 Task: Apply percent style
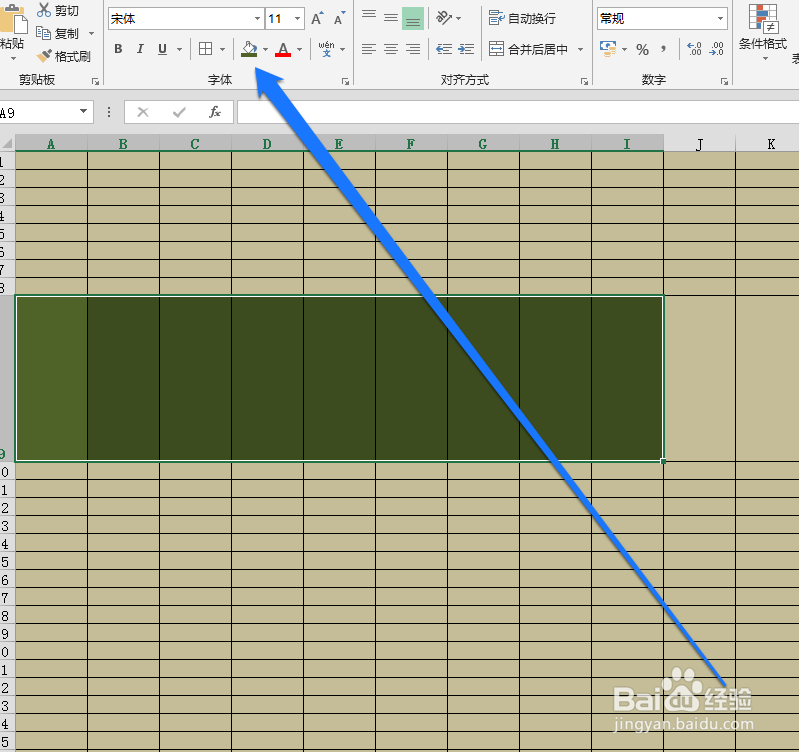[643, 49]
